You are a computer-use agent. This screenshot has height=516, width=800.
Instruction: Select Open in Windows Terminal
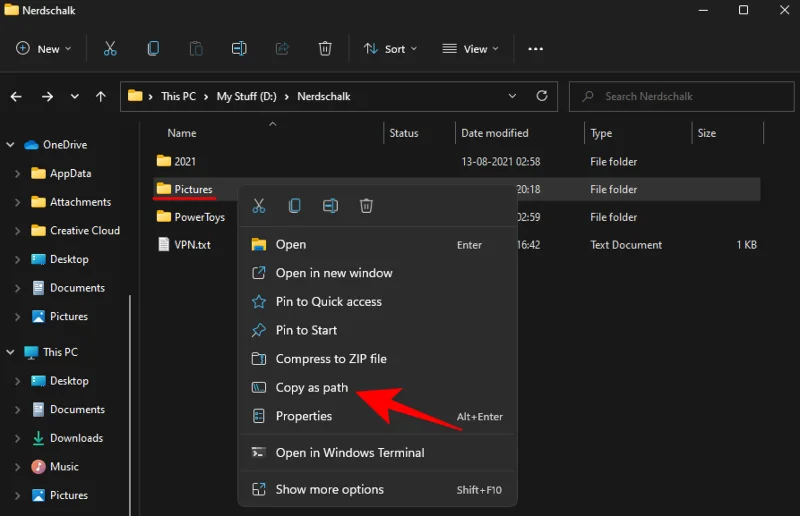tap(378, 453)
